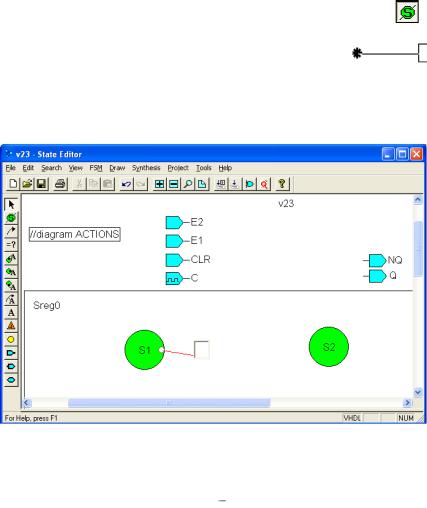Click the Print icon

(x=60, y=184)
